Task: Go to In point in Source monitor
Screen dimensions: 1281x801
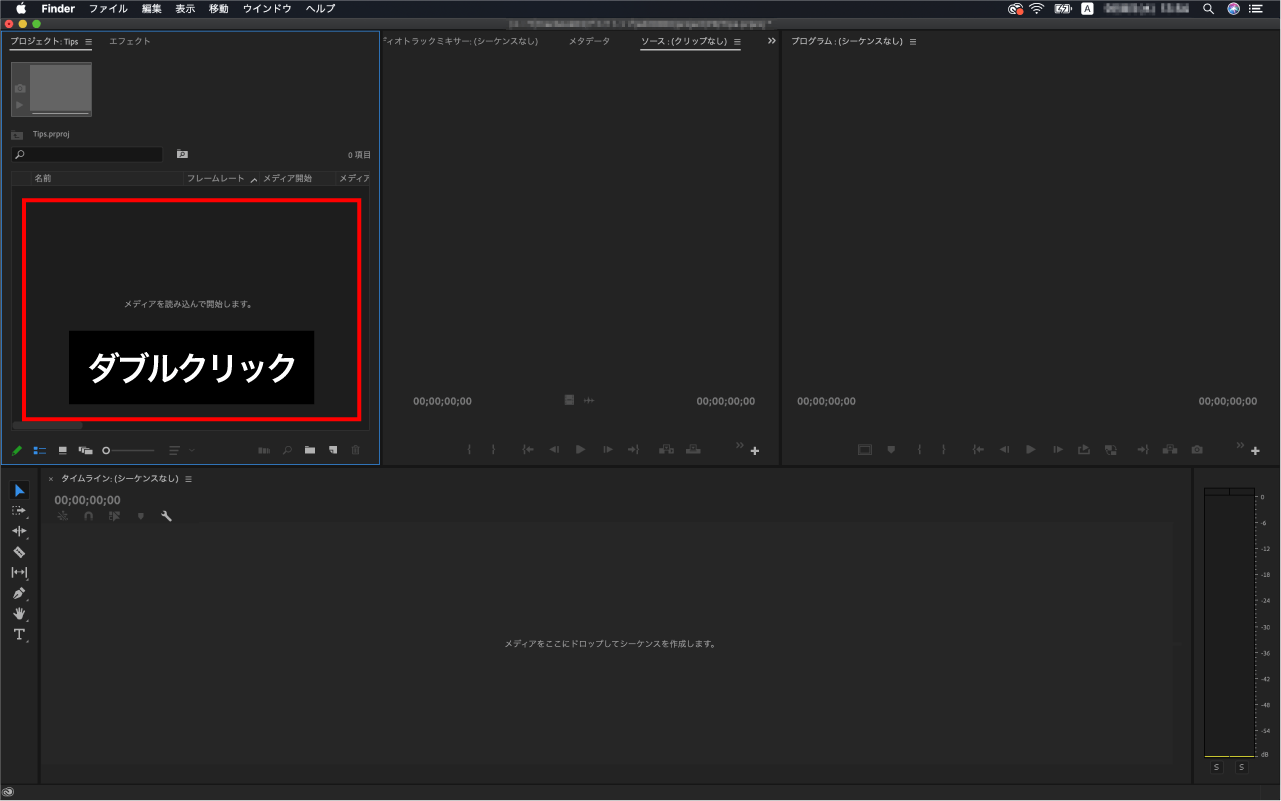Action: pos(528,450)
